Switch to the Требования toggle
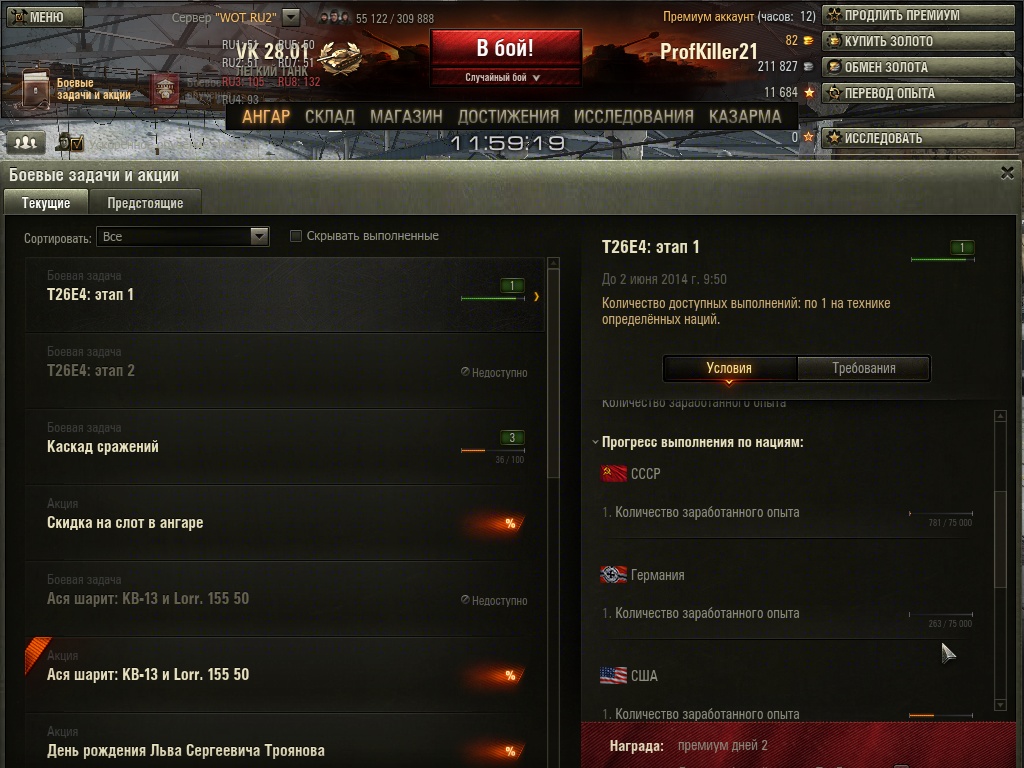The image size is (1024, 768). point(863,368)
